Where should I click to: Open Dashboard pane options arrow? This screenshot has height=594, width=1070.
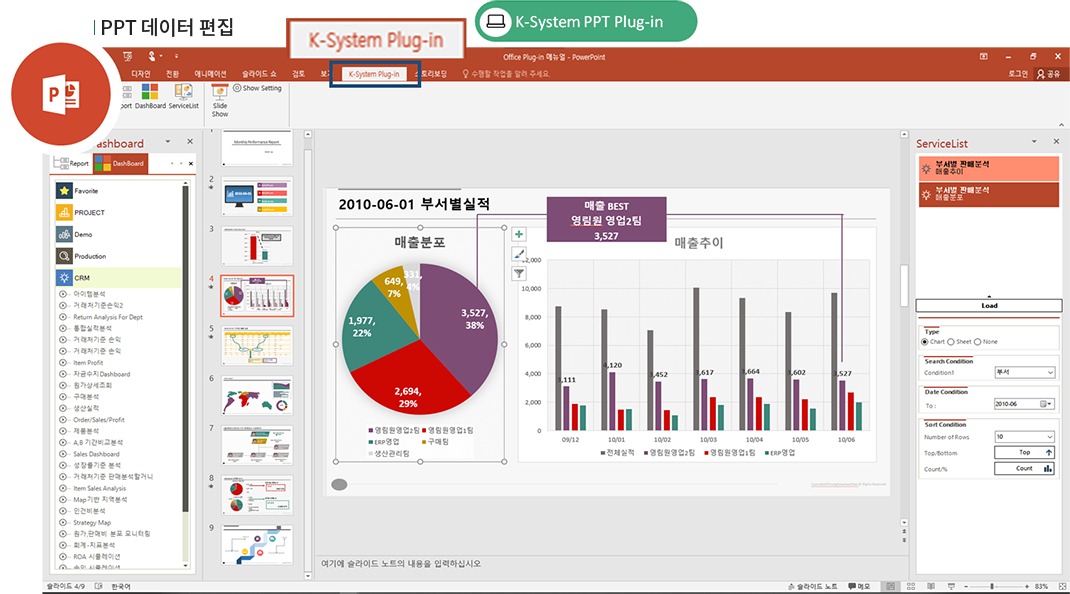click(168, 141)
